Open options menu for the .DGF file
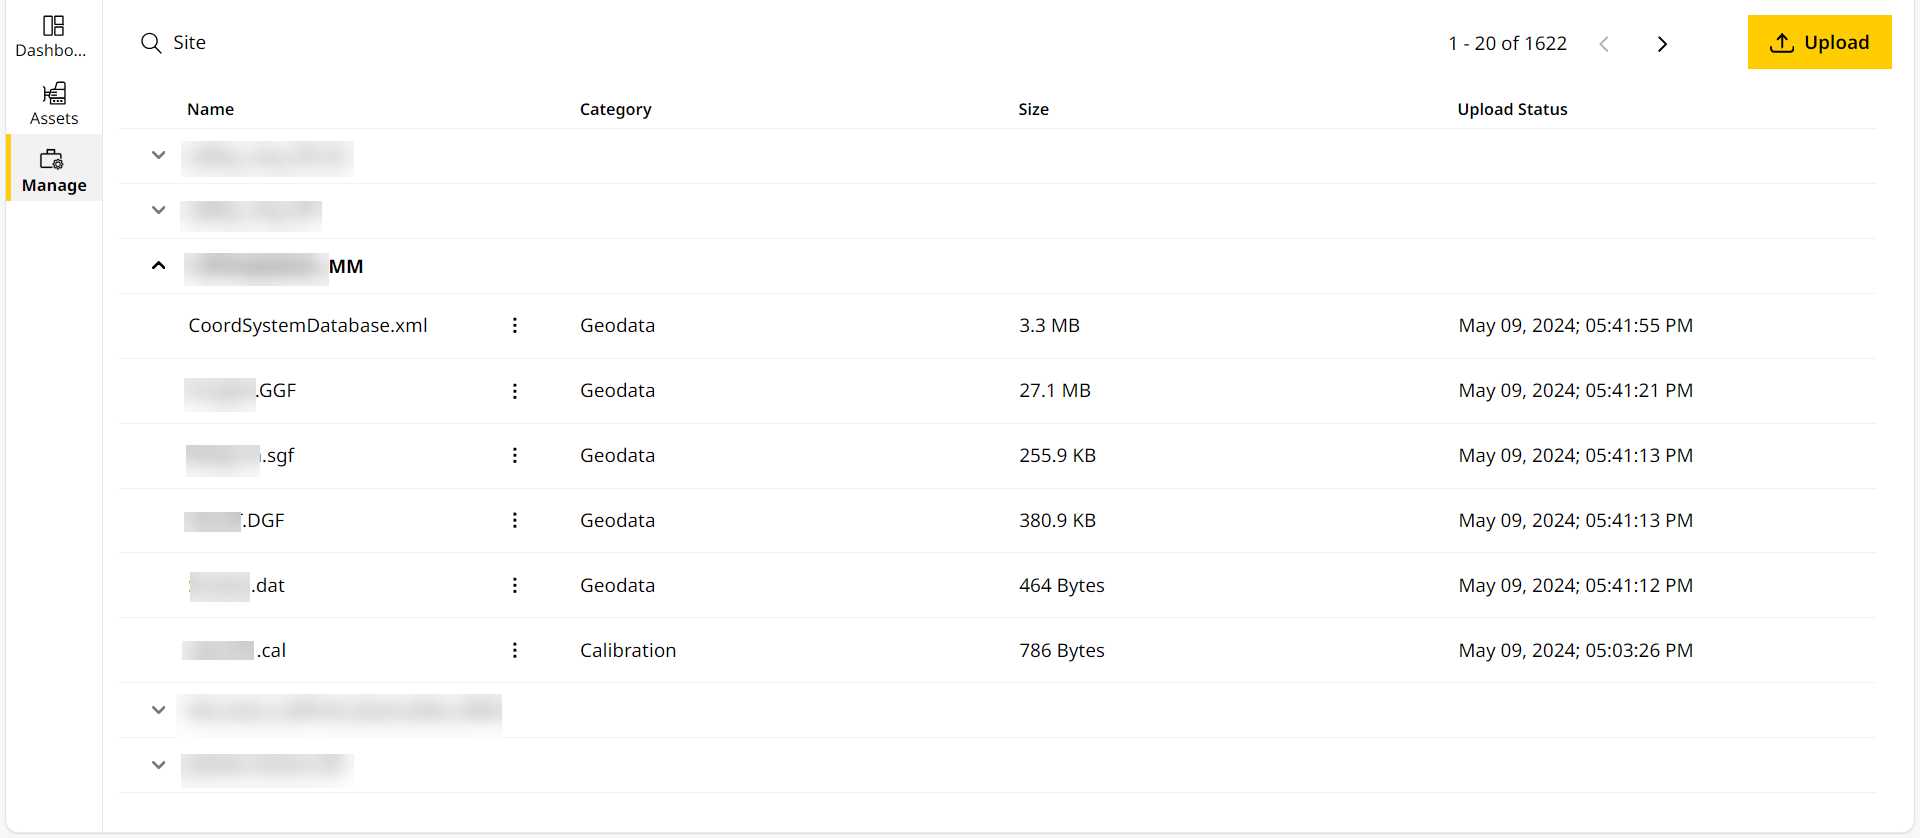The width and height of the screenshot is (1920, 838). [515, 520]
